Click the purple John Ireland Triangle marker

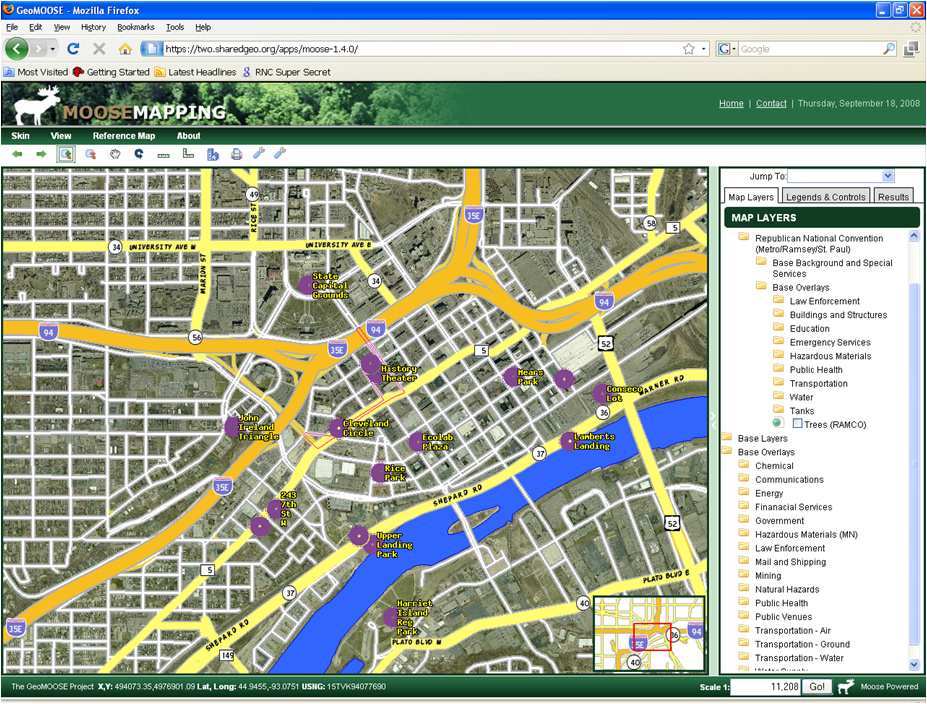click(x=233, y=426)
